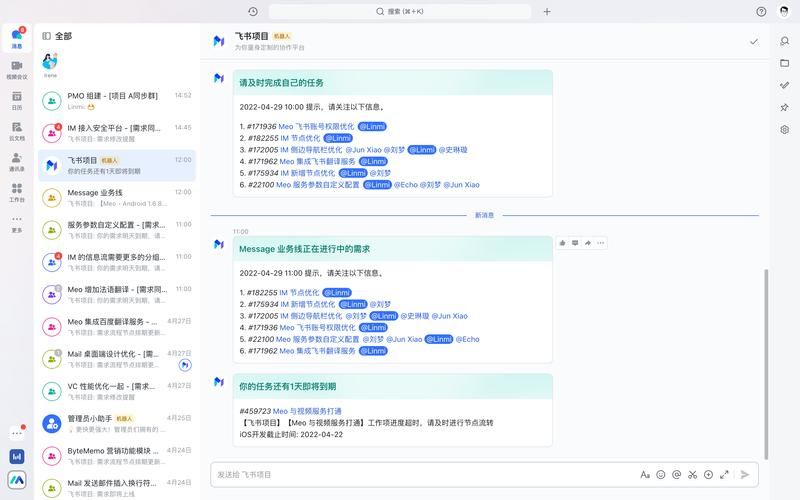The width and height of the screenshot is (800, 500).
Task: Open chat Mail 桌面端设计优化
Action: (x=117, y=359)
